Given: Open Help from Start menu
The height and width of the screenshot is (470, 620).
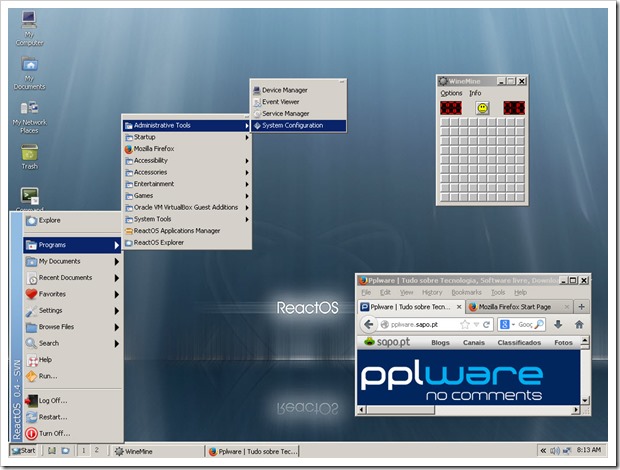Looking at the screenshot, I should click(x=73, y=360).
